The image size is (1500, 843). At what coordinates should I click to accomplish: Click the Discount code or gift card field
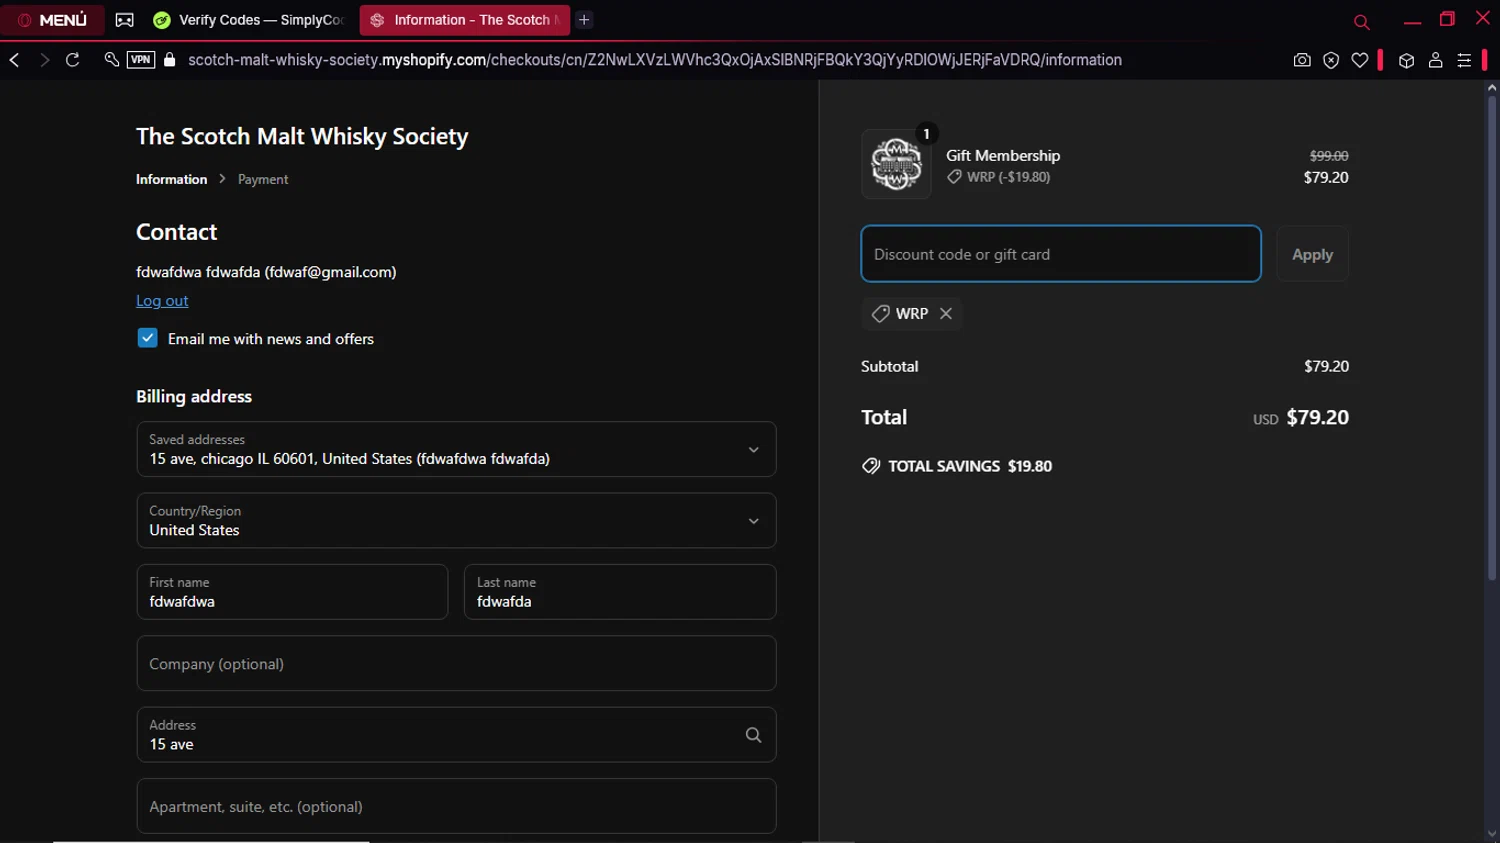(x=1061, y=254)
